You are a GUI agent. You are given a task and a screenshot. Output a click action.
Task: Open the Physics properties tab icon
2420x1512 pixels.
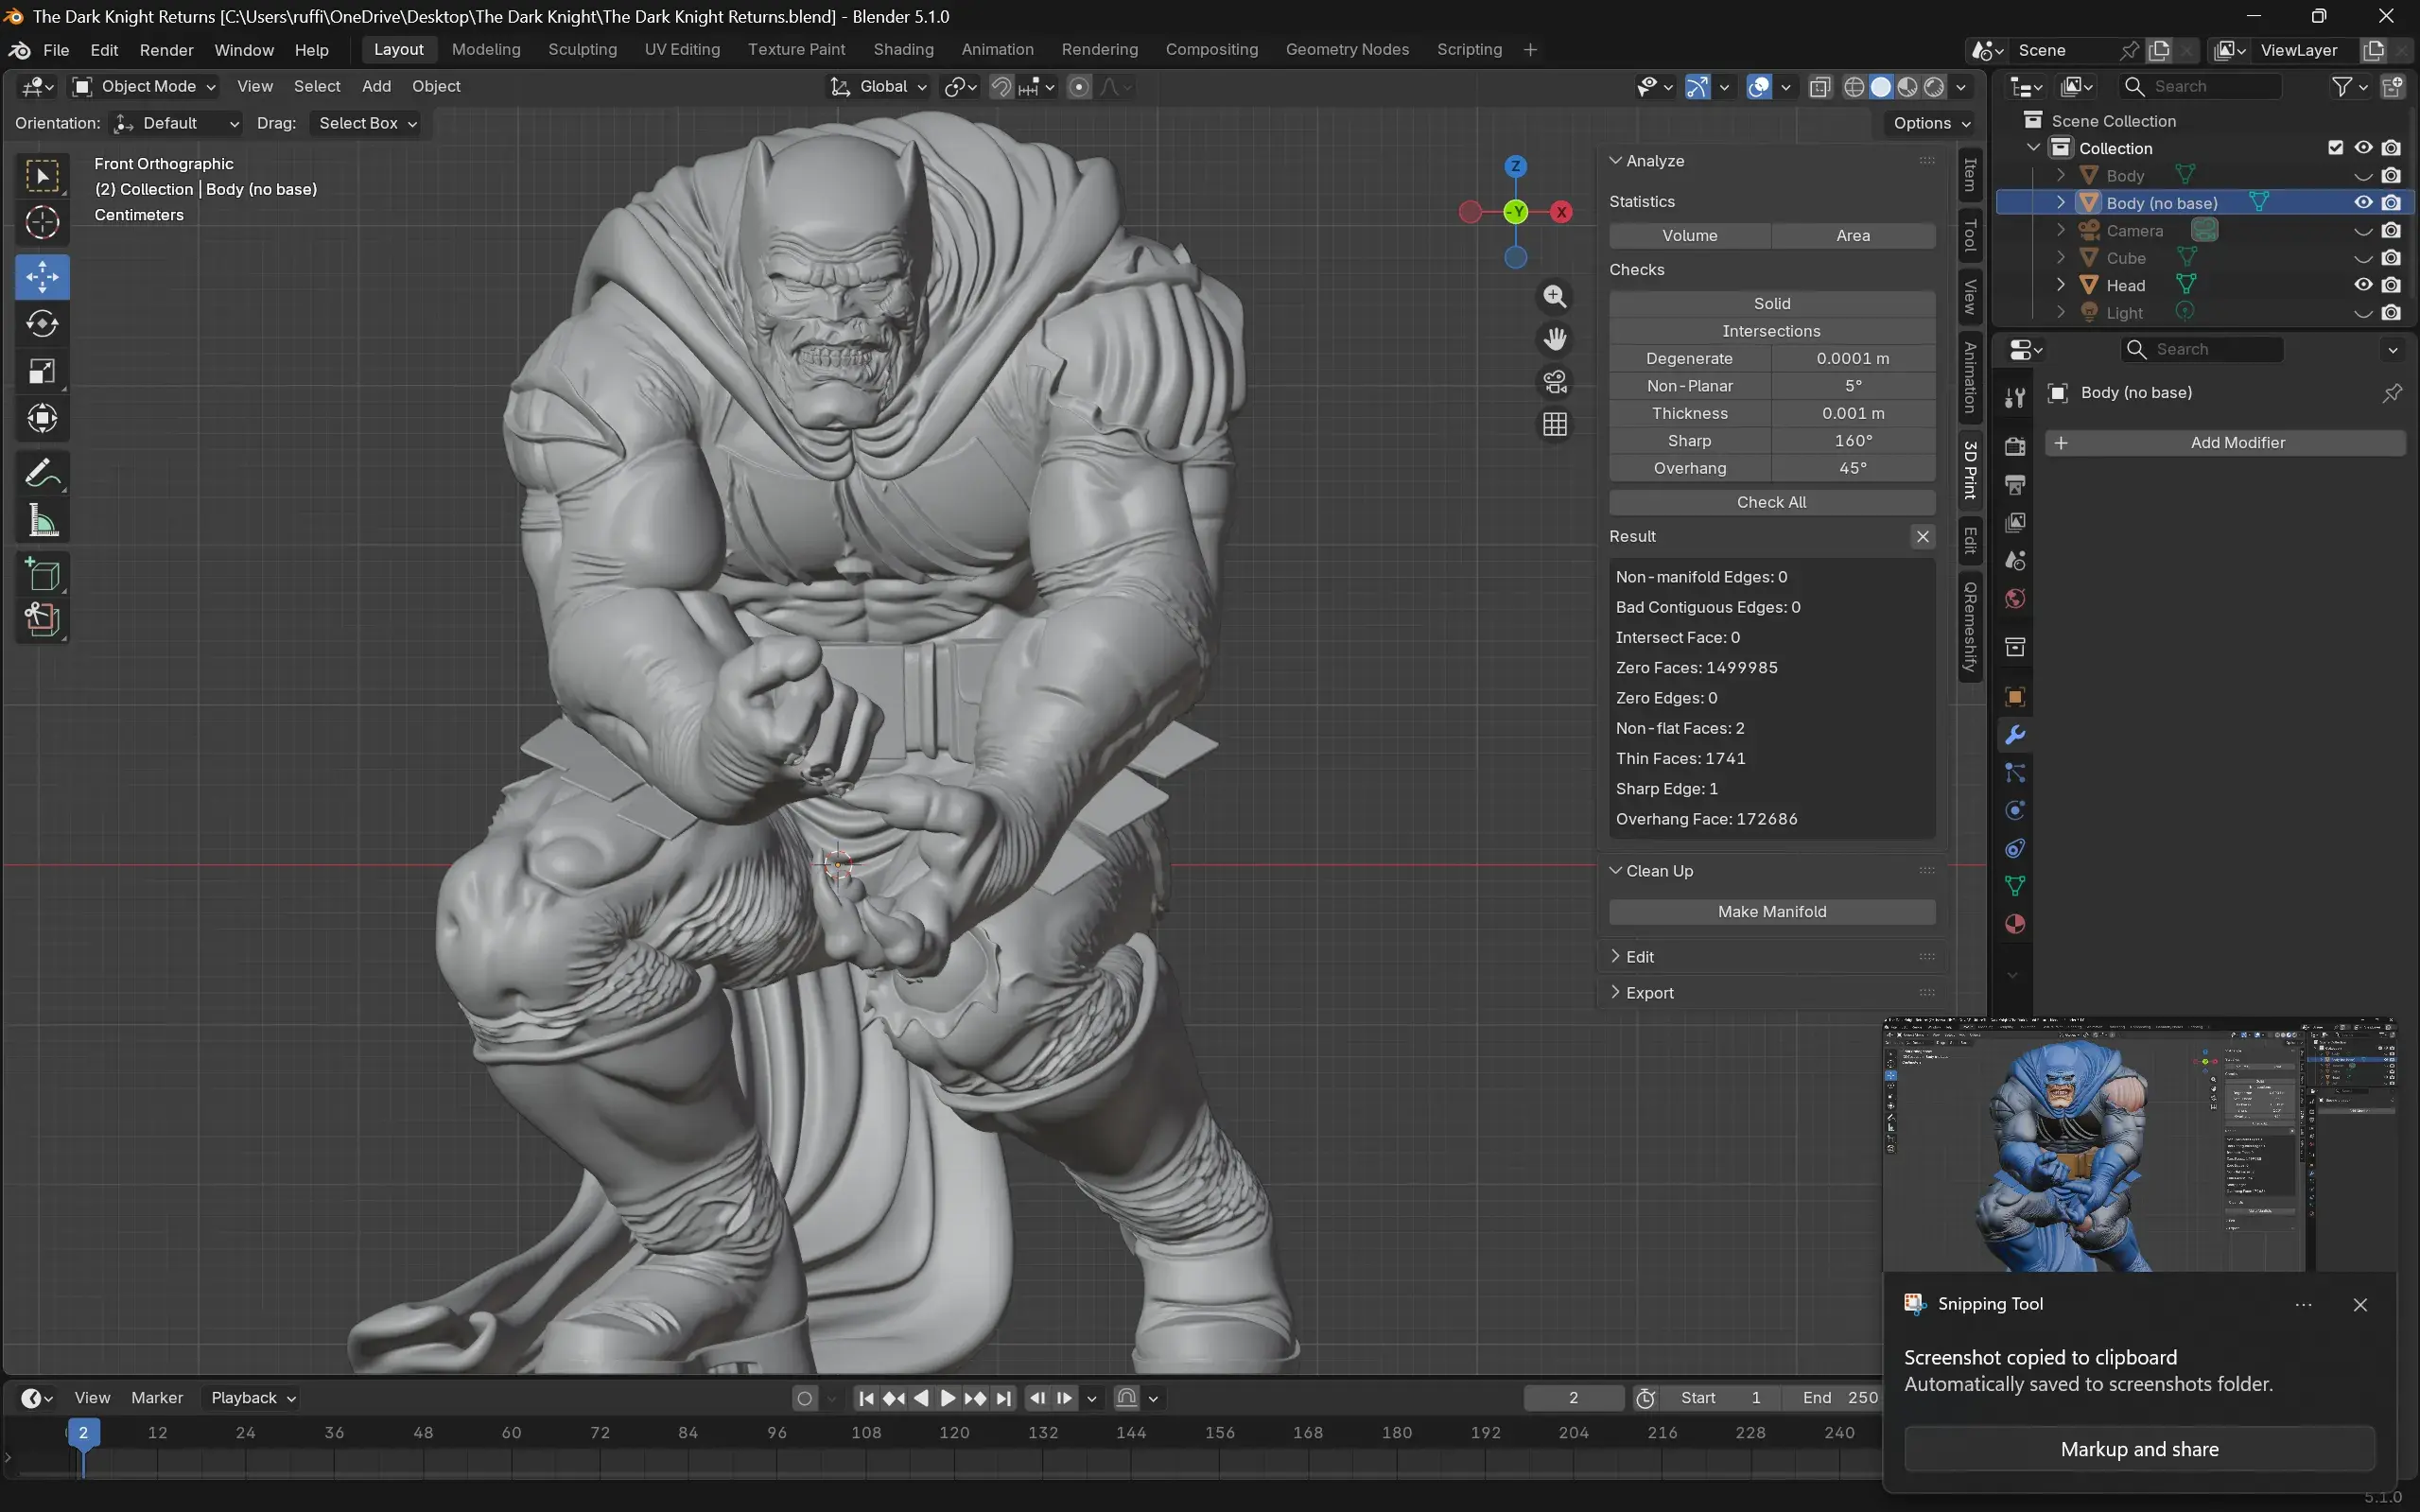[x=2015, y=811]
